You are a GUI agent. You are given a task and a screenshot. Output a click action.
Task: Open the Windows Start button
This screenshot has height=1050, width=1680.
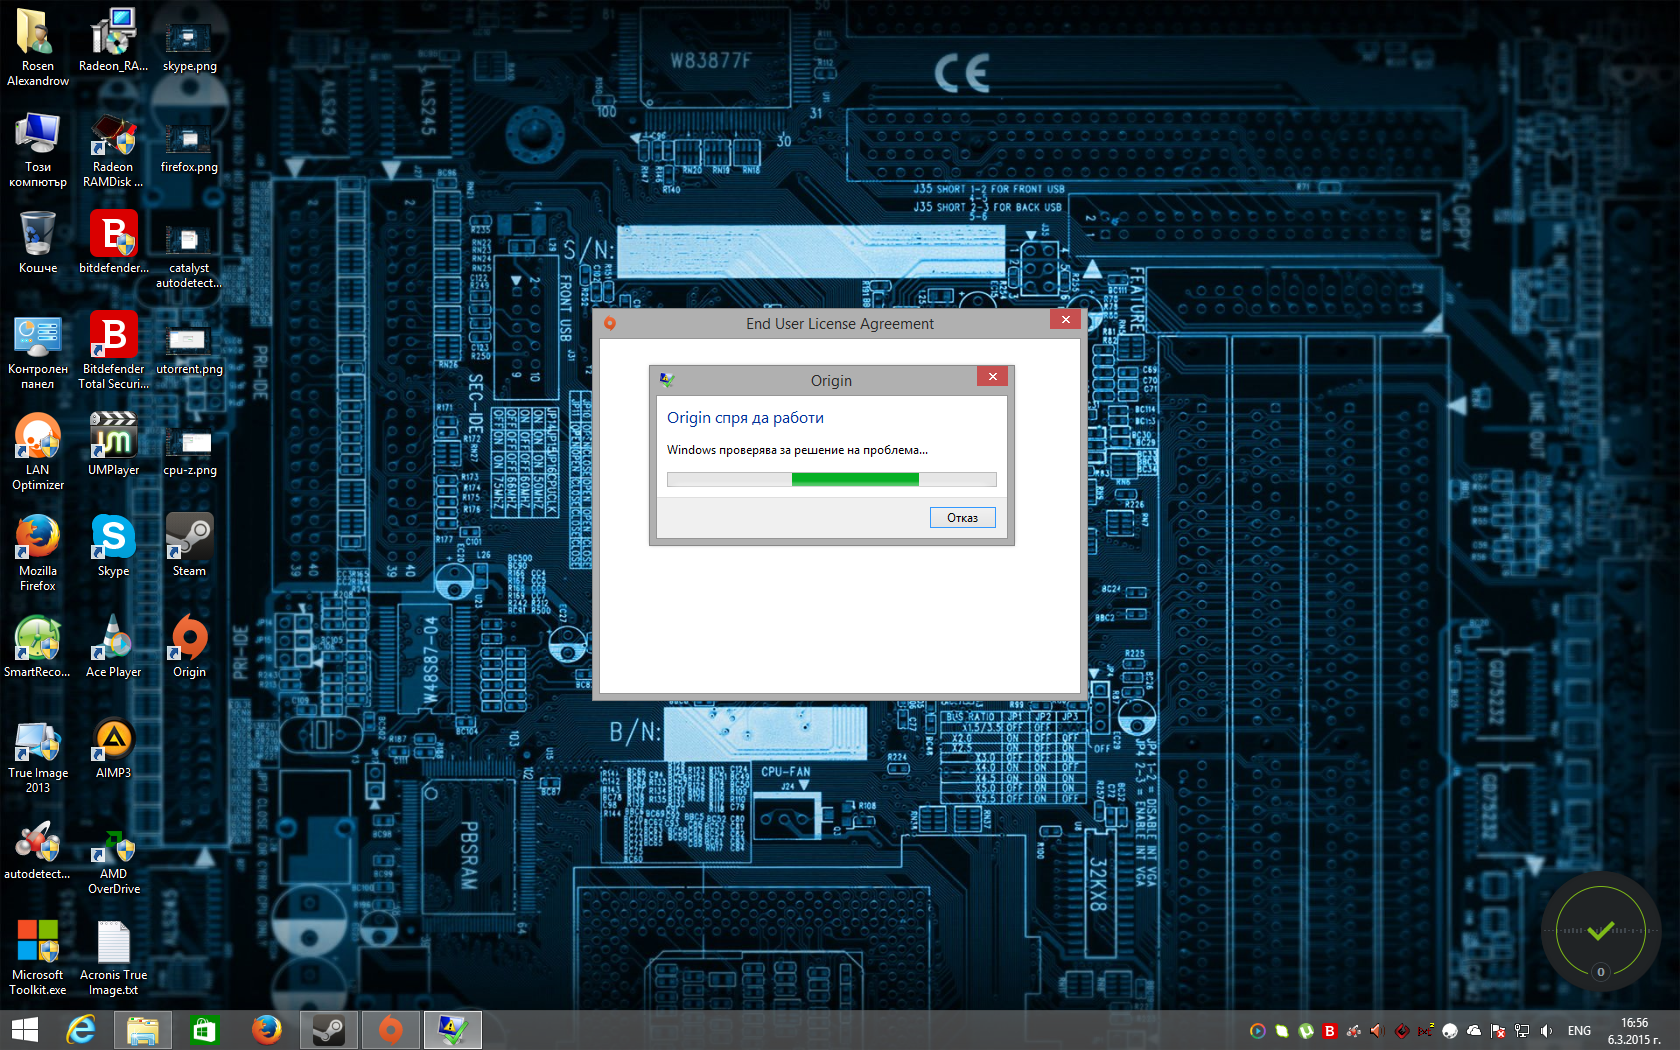point(24,1030)
